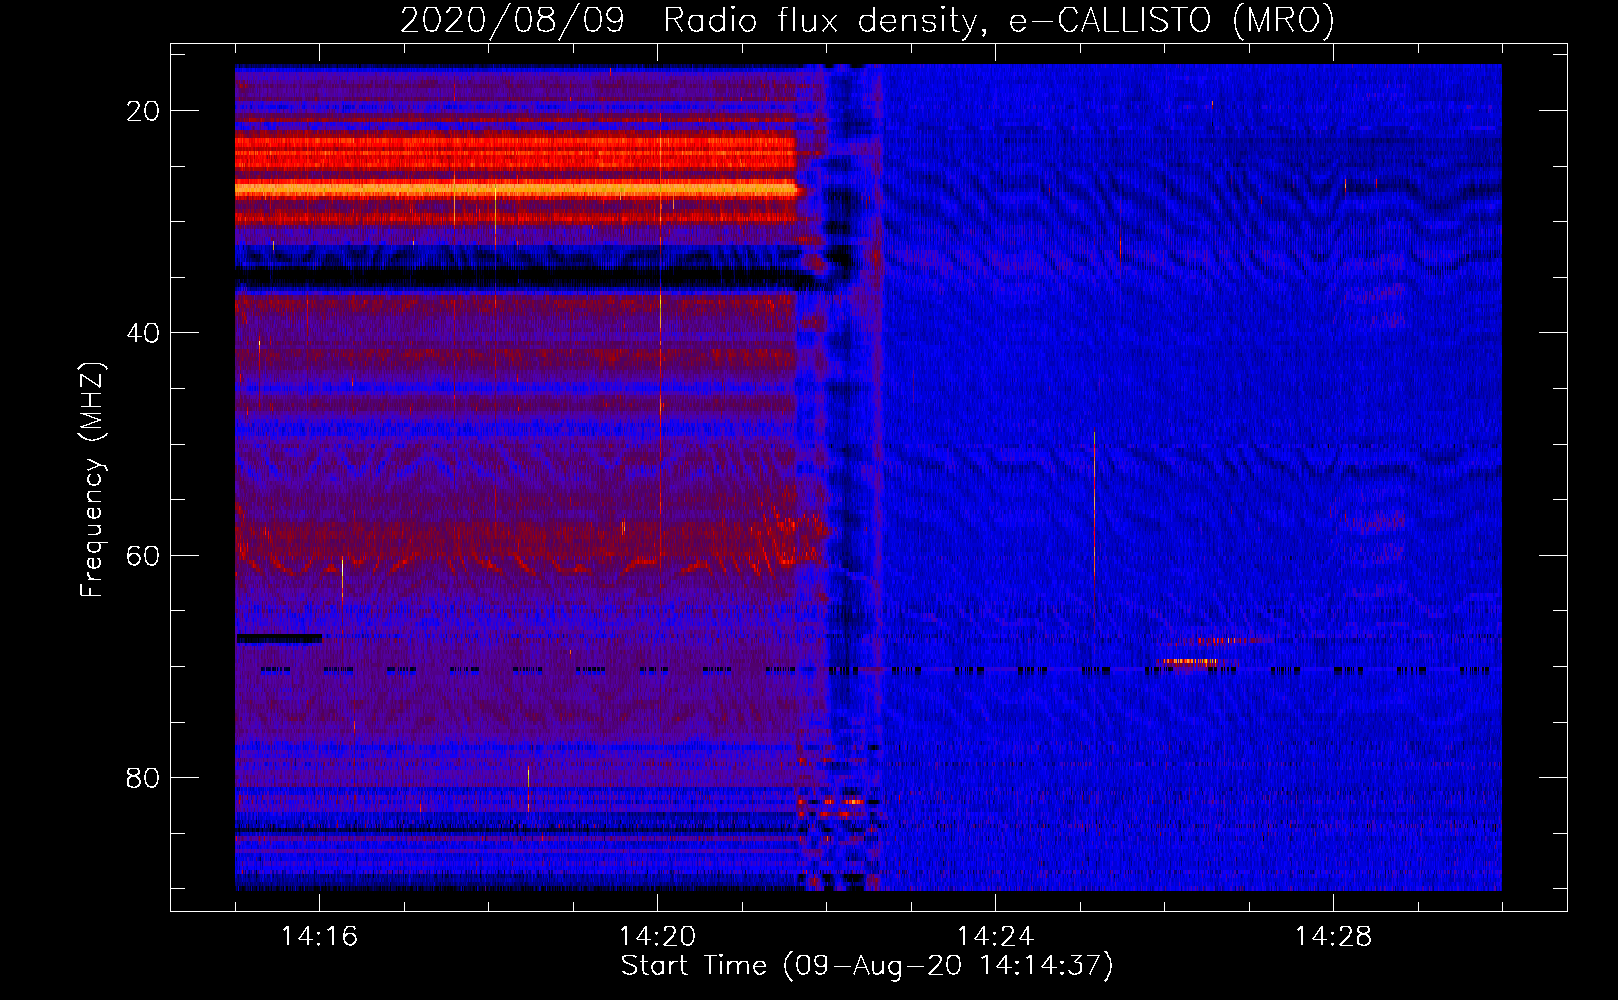This screenshot has height=1000, width=1618.
Task: Click the bright yellow emission band near 27 MHz
Action: [517, 188]
